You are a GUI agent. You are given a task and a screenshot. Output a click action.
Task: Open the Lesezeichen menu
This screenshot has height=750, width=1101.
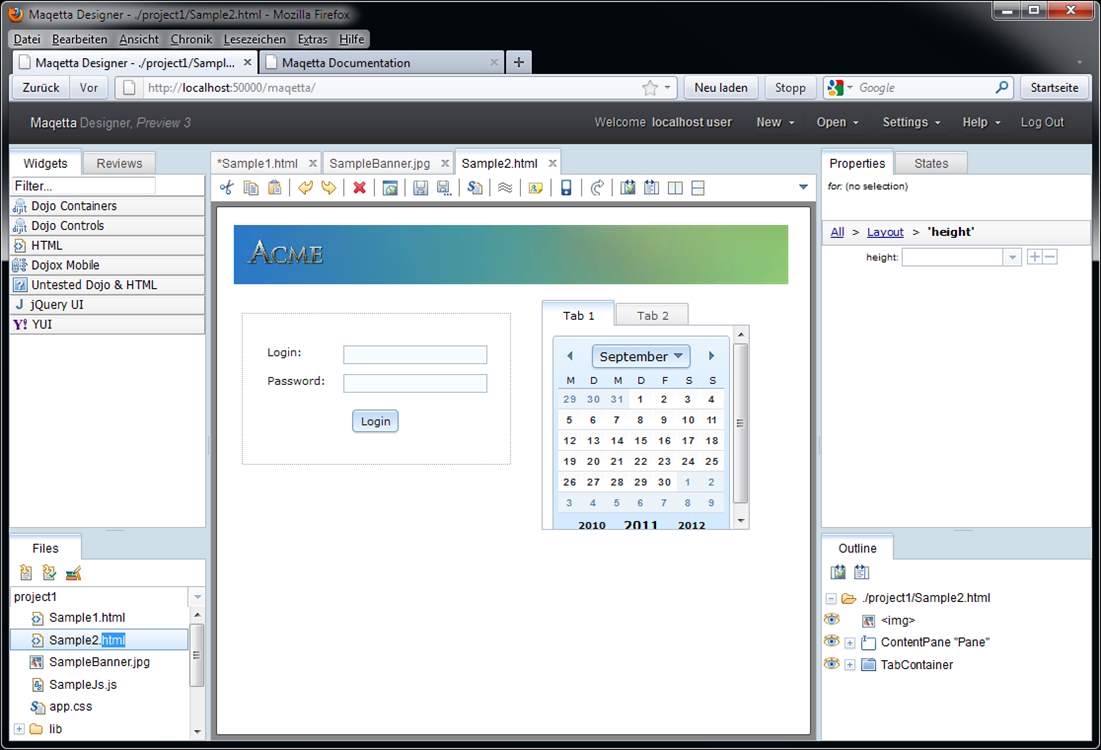coord(255,39)
